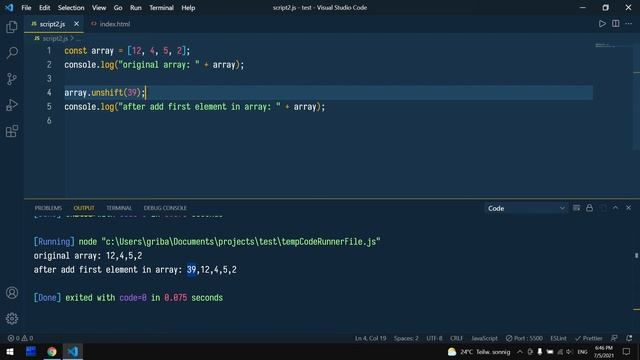Open the Edit menu
Screen dimensions: 640x360
pos(44,8)
